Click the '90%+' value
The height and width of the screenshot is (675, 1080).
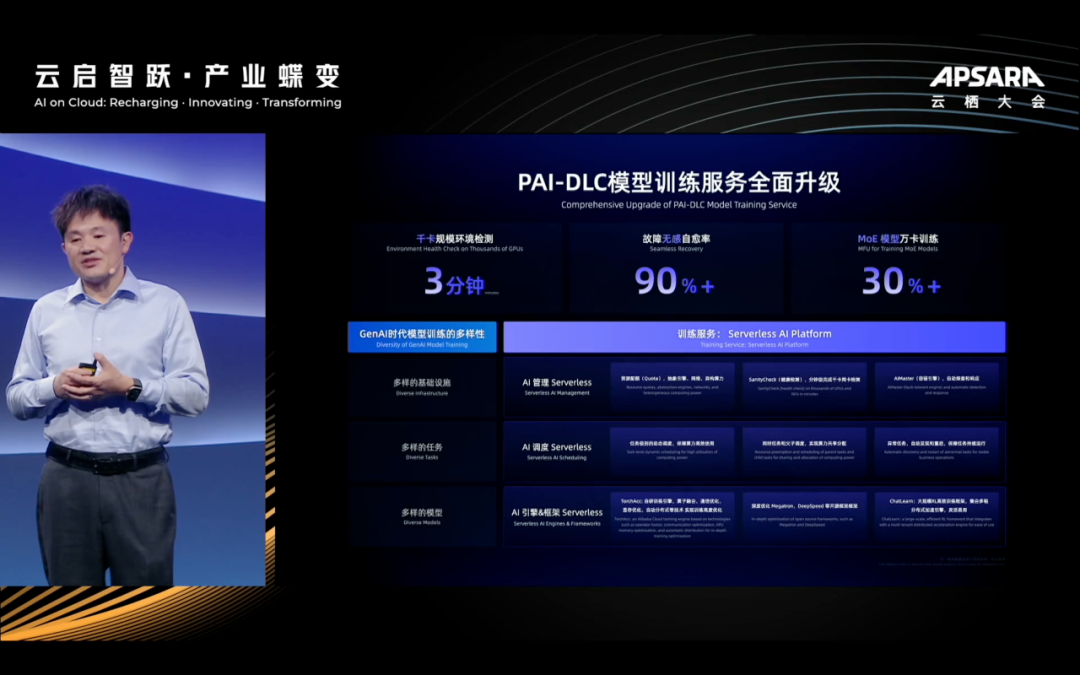coord(675,282)
